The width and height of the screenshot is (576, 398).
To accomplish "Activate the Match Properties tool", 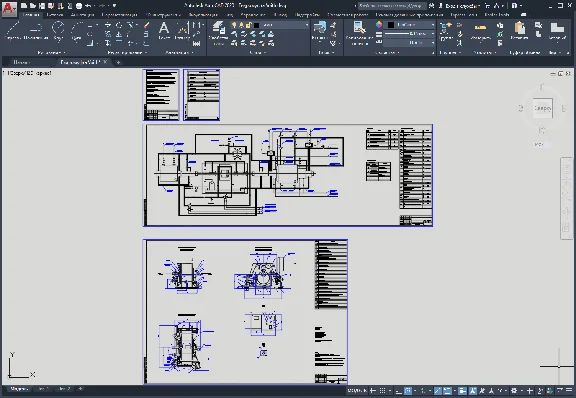I will (359, 33).
